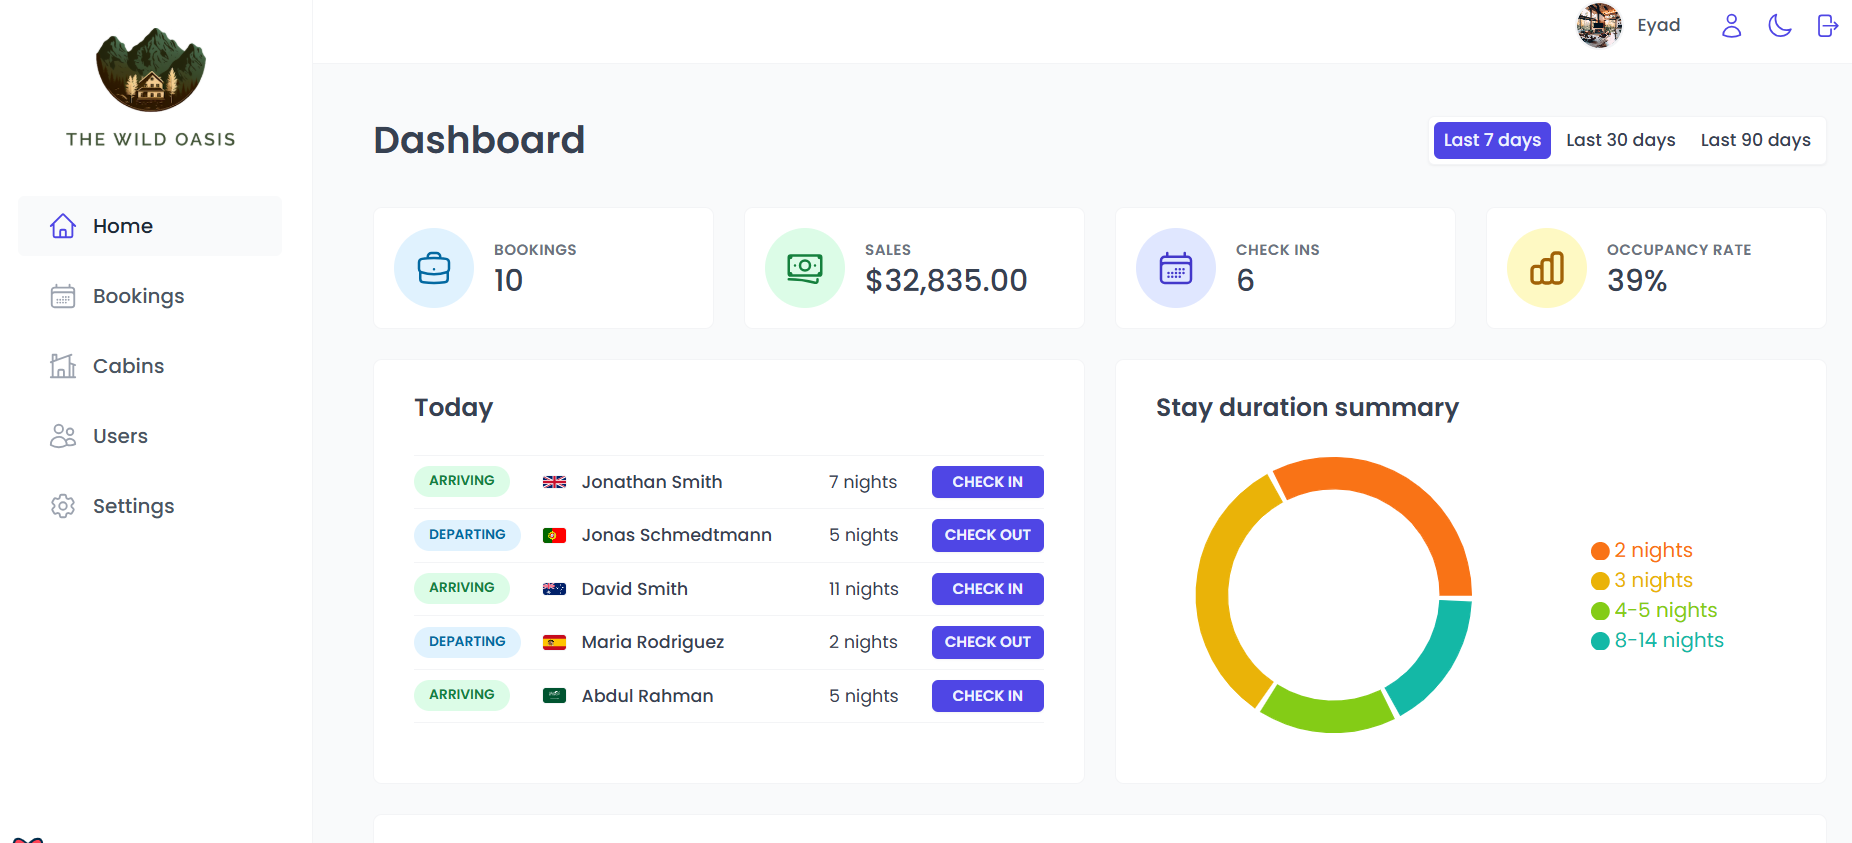Image resolution: width=1852 pixels, height=843 pixels.
Task: Check in Jonathan Smith
Action: click(987, 482)
